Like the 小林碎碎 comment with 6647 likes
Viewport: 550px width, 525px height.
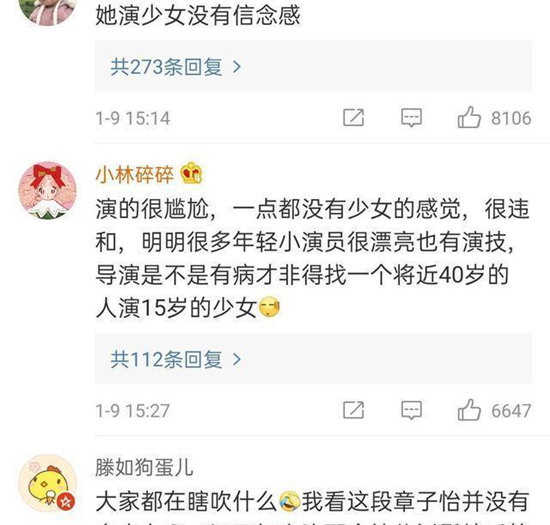pyautogui.click(x=469, y=410)
